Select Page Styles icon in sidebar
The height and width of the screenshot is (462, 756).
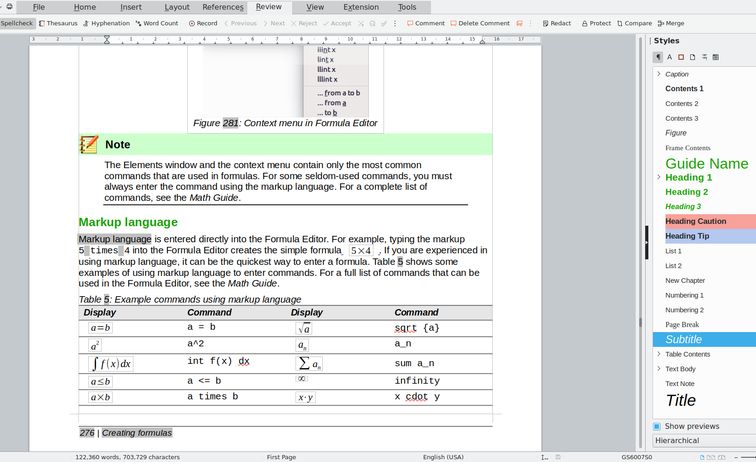coord(693,57)
